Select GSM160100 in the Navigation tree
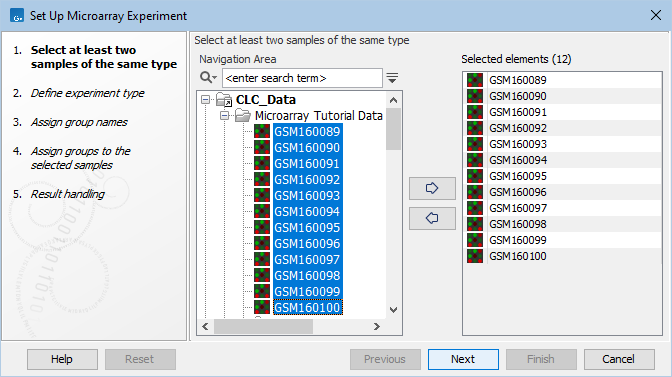Image resolution: width=672 pixels, height=377 pixels. click(307, 308)
